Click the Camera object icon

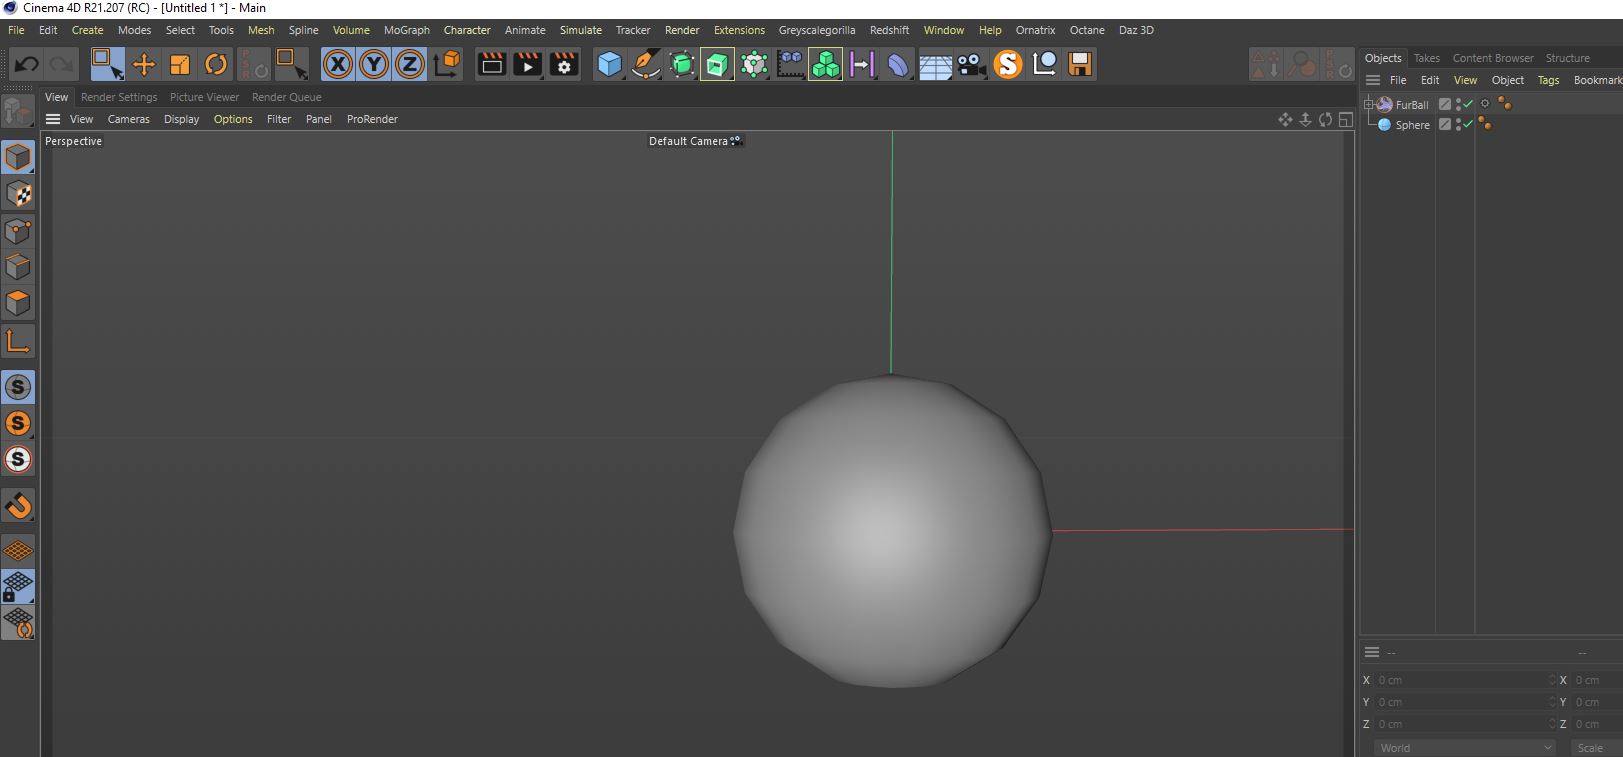[x=971, y=65]
